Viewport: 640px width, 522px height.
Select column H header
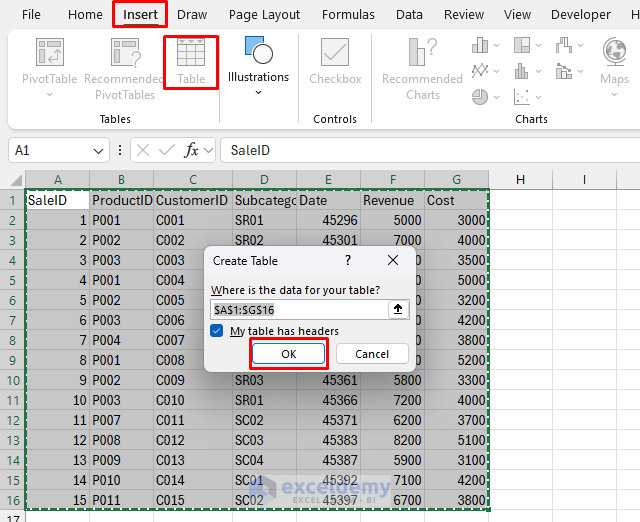[x=520, y=180]
